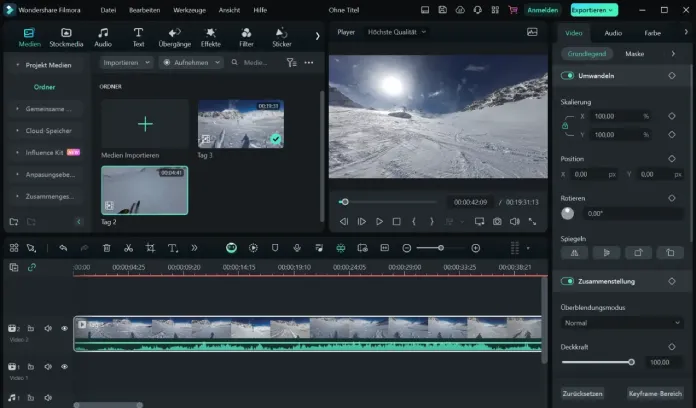696x408 pixels.
Task: Select the scissors split tool
Action: tap(128, 248)
